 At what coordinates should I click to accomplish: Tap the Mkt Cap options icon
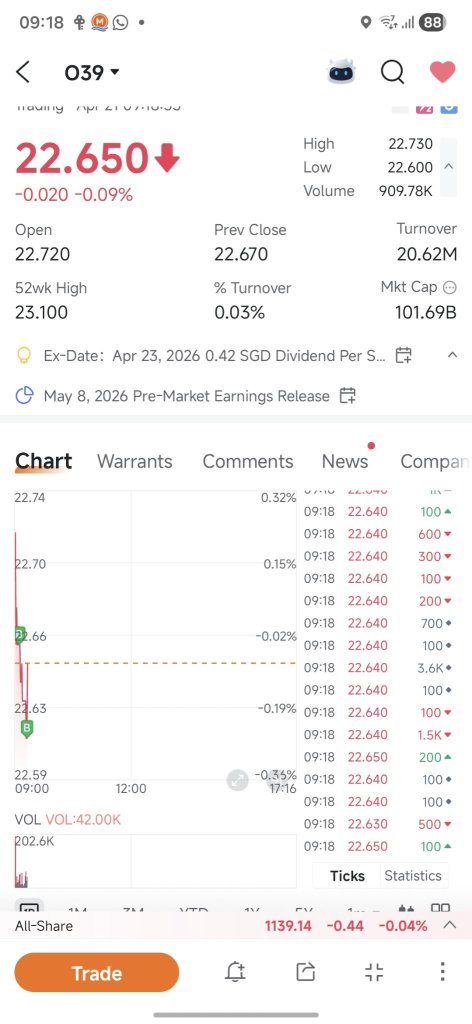coord(450,287)
